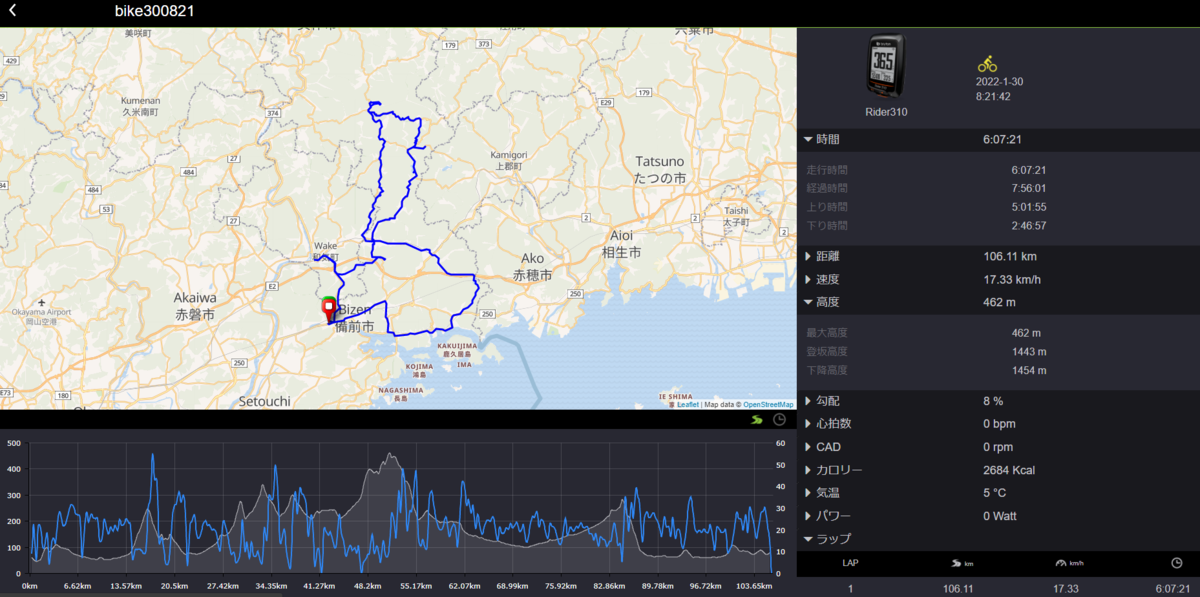Screen dimensions: 1200x597
Task: Click the gradient value 8 %
Action: point(993,401)
